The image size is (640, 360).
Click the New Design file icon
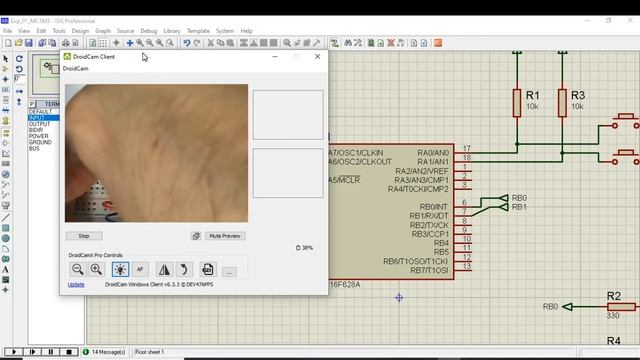[x=8, y=43]
